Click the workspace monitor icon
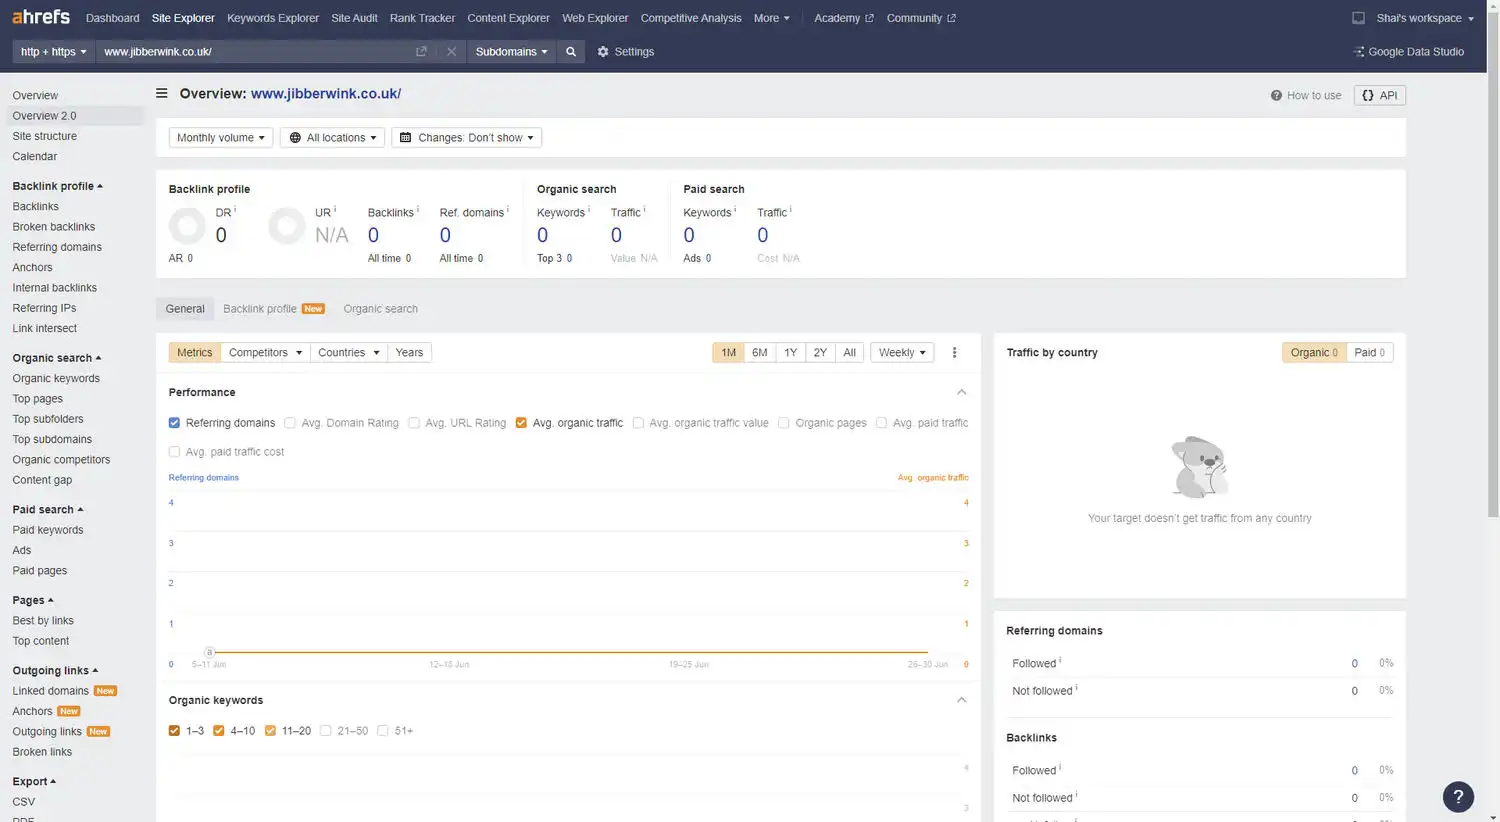1500x822 pixels. coord(1358,18)
